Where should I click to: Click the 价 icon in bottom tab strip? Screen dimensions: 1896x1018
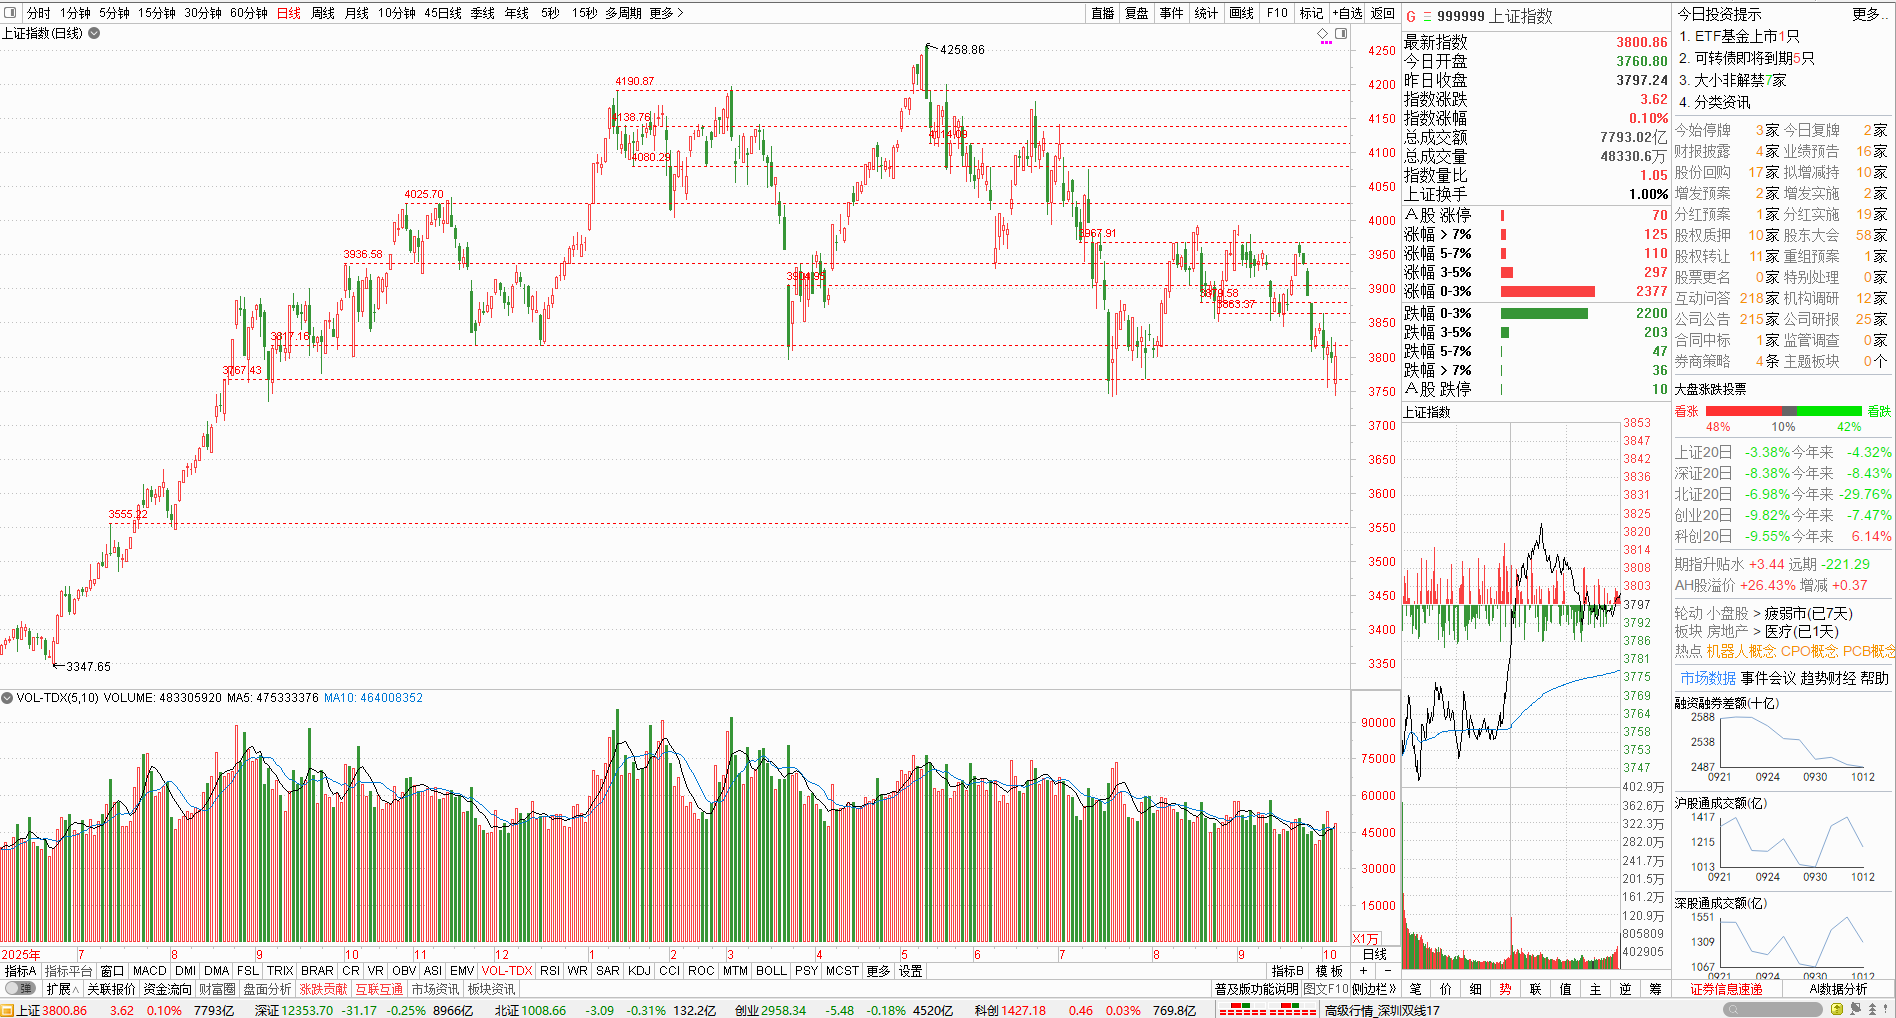(x=1445, y=989)
